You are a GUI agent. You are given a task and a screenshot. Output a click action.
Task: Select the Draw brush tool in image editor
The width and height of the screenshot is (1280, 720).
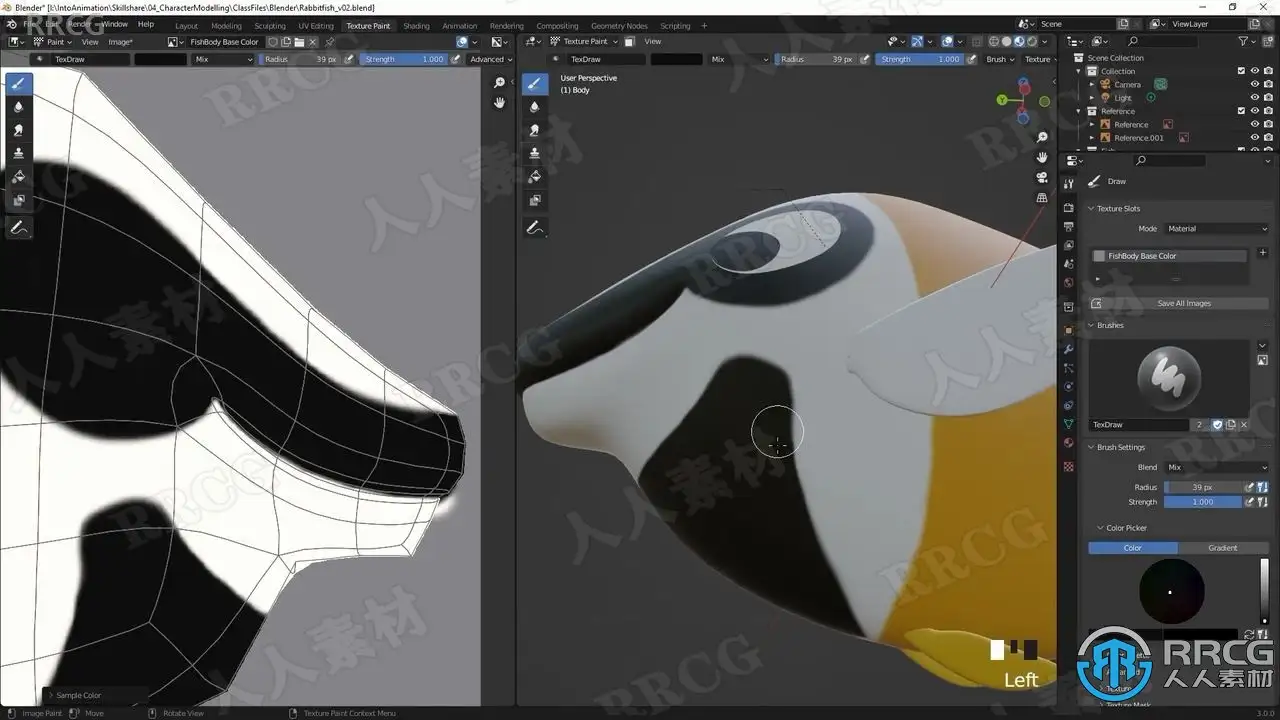[x=18, y=83]
